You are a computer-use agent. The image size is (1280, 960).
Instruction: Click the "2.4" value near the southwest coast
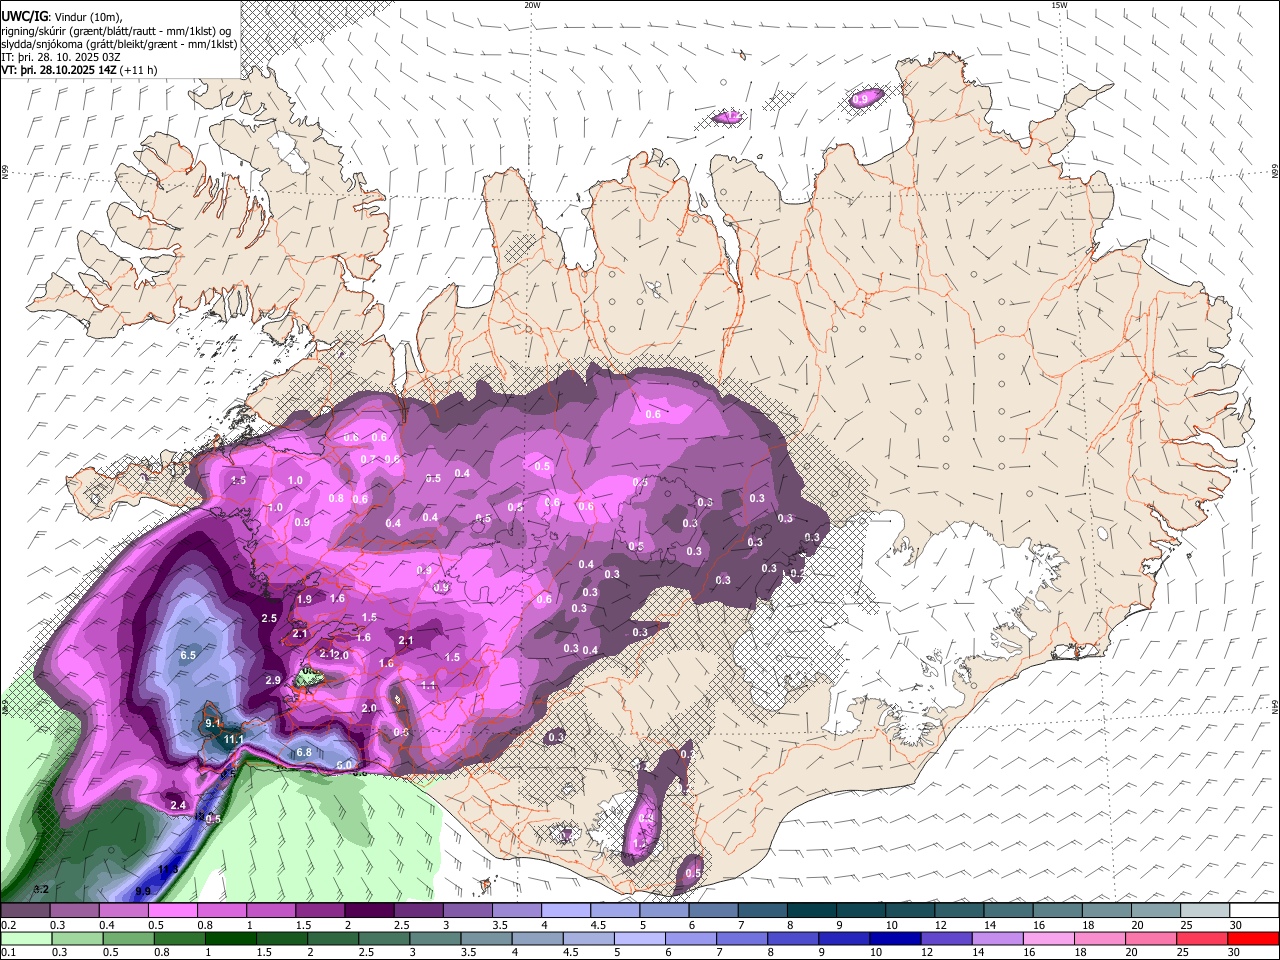(x=179, y=805)
